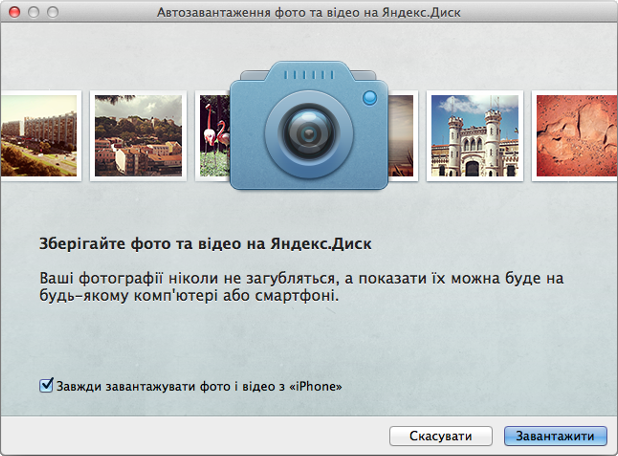The image size is (618, 456).
Task: Close the window with the red button
Action: click(x=15, y=12)
